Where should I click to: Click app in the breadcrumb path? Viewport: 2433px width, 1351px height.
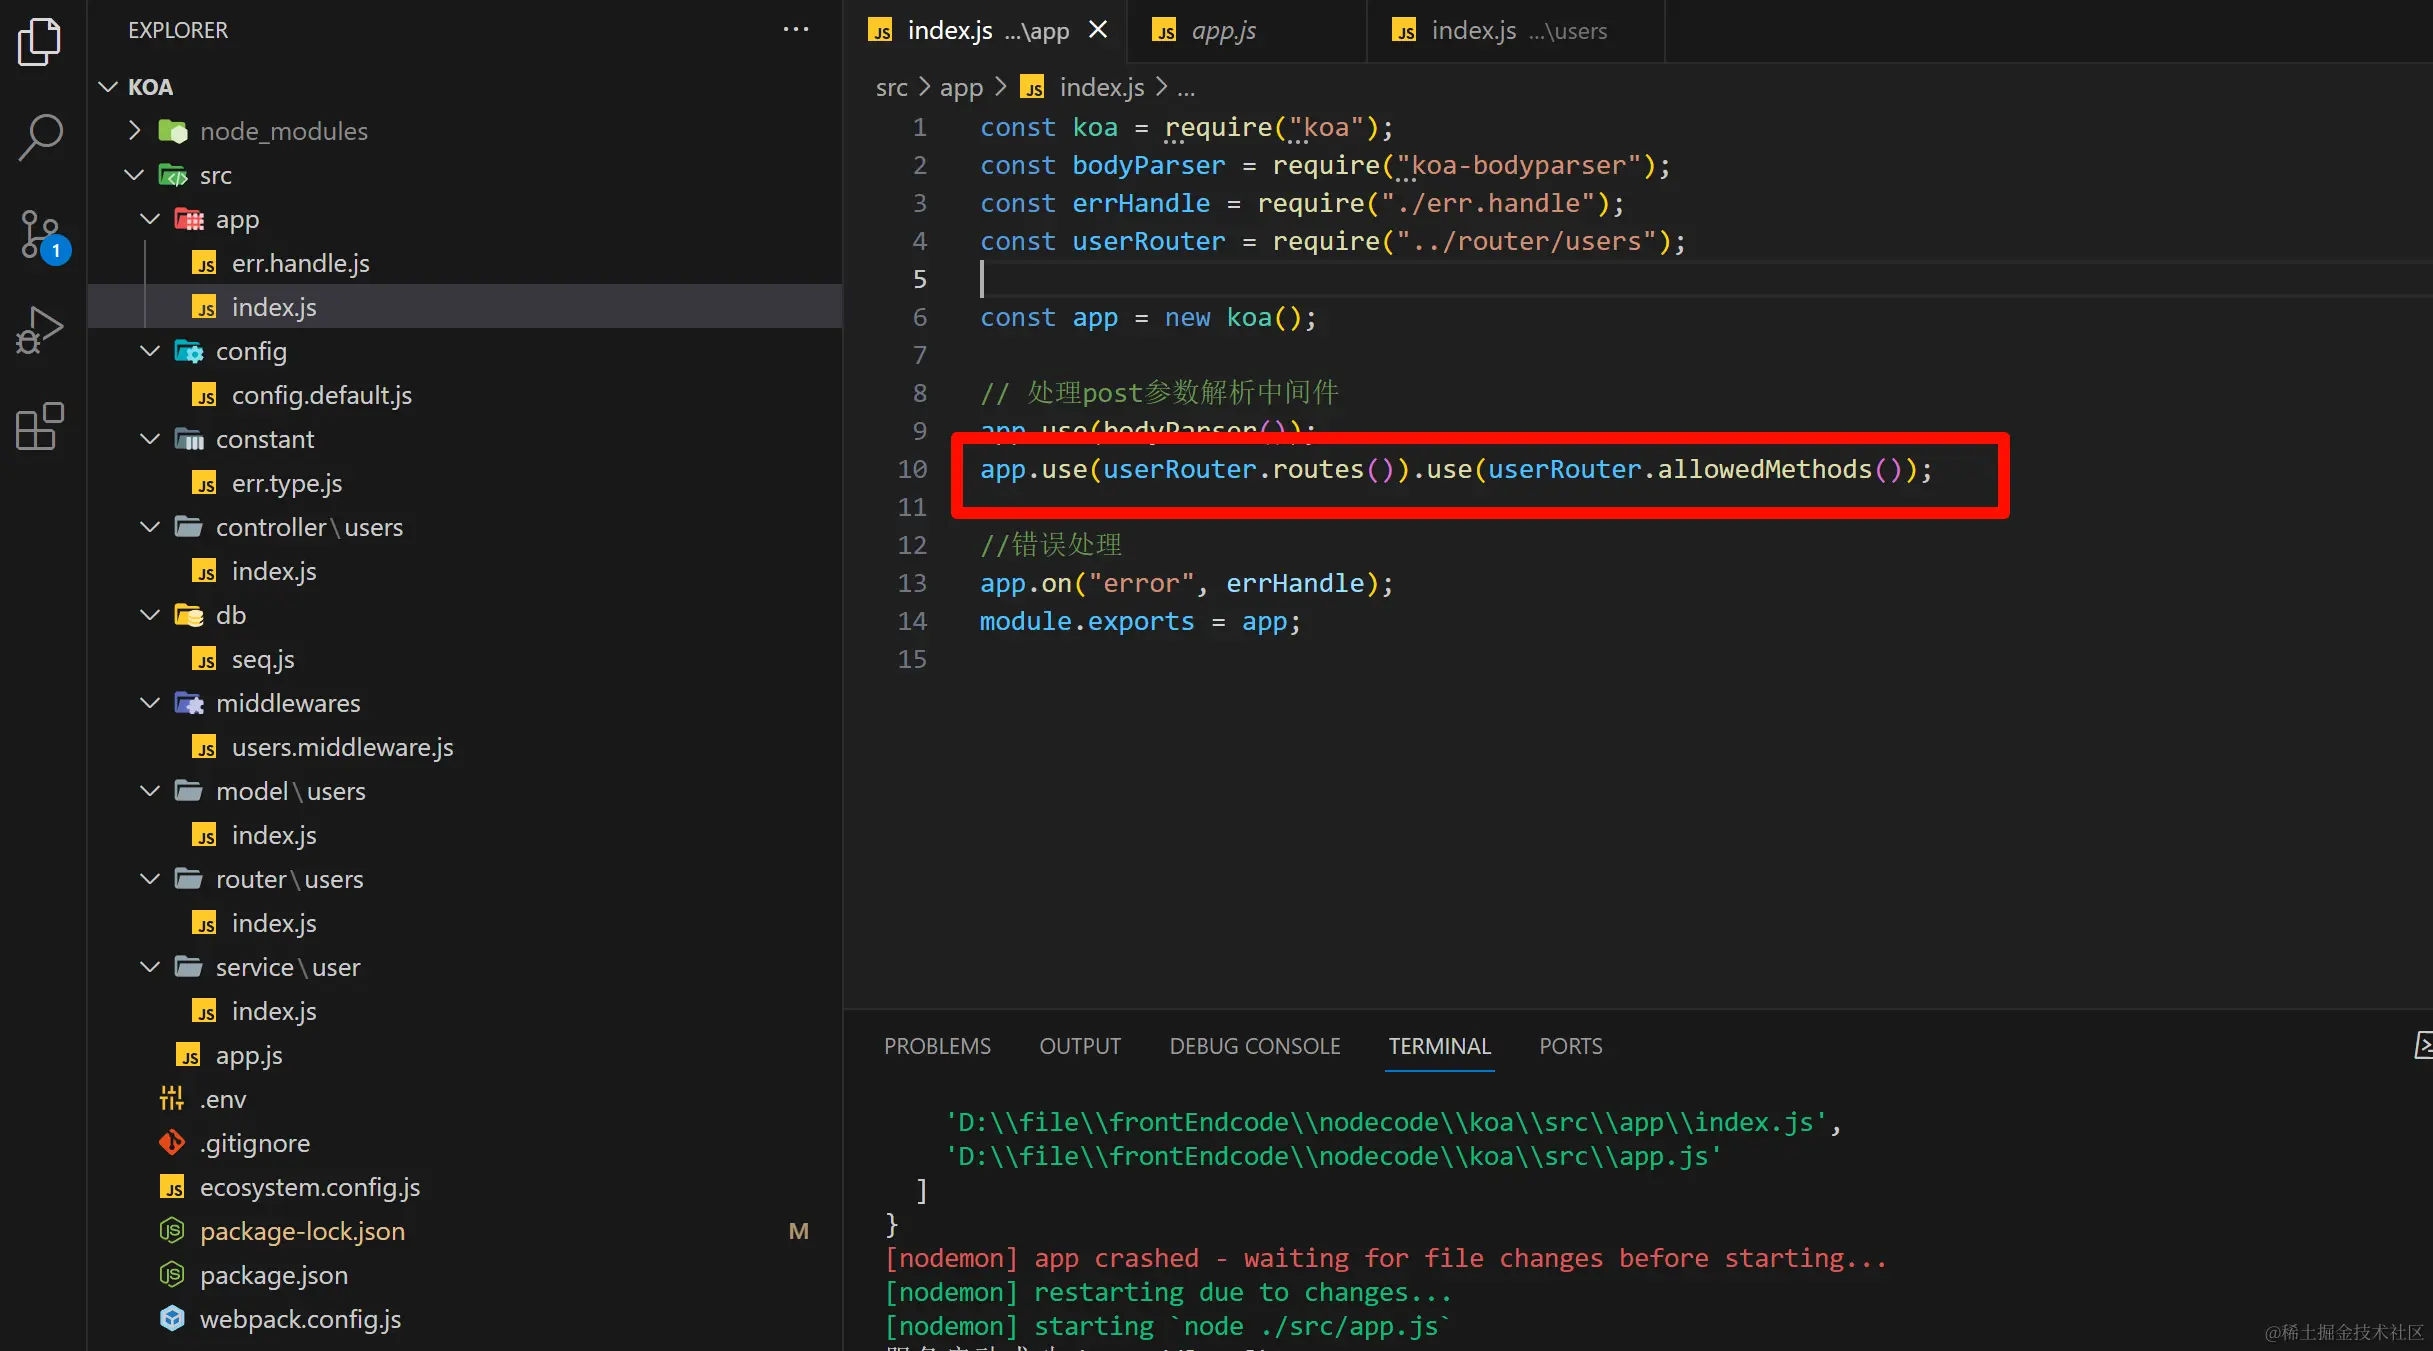[x=961, y=88]
